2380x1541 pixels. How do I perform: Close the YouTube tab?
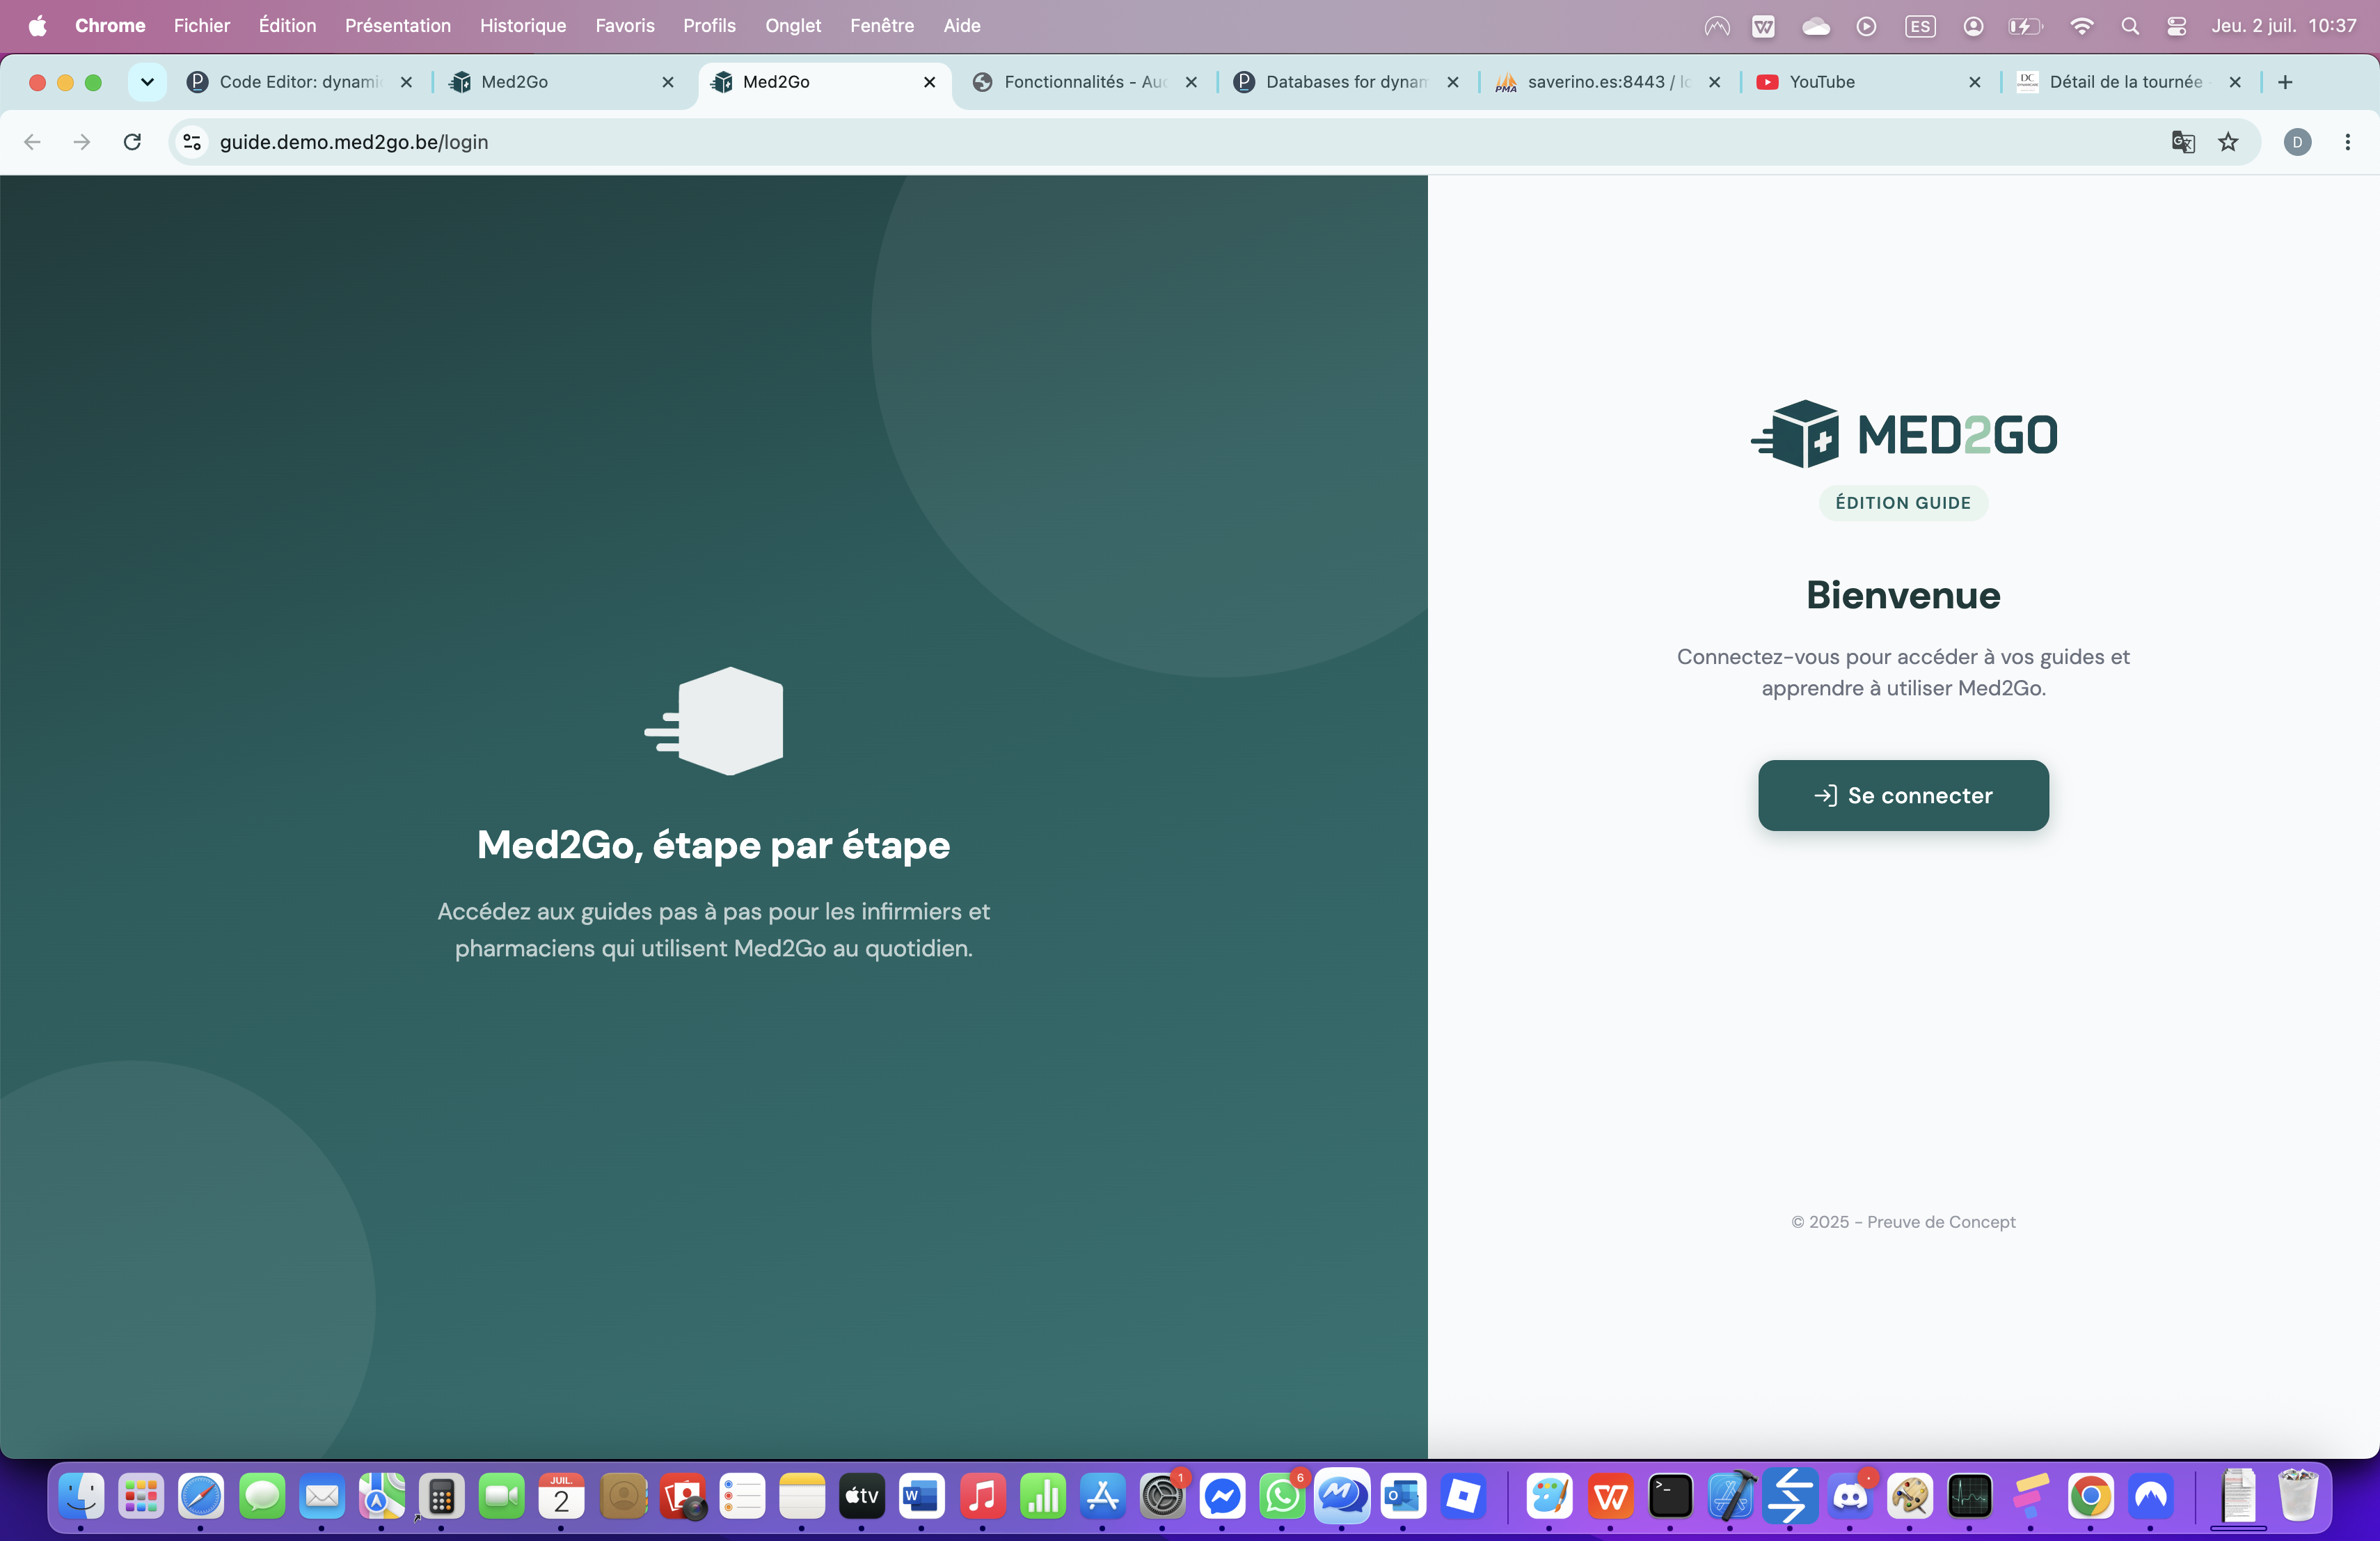1974,82
